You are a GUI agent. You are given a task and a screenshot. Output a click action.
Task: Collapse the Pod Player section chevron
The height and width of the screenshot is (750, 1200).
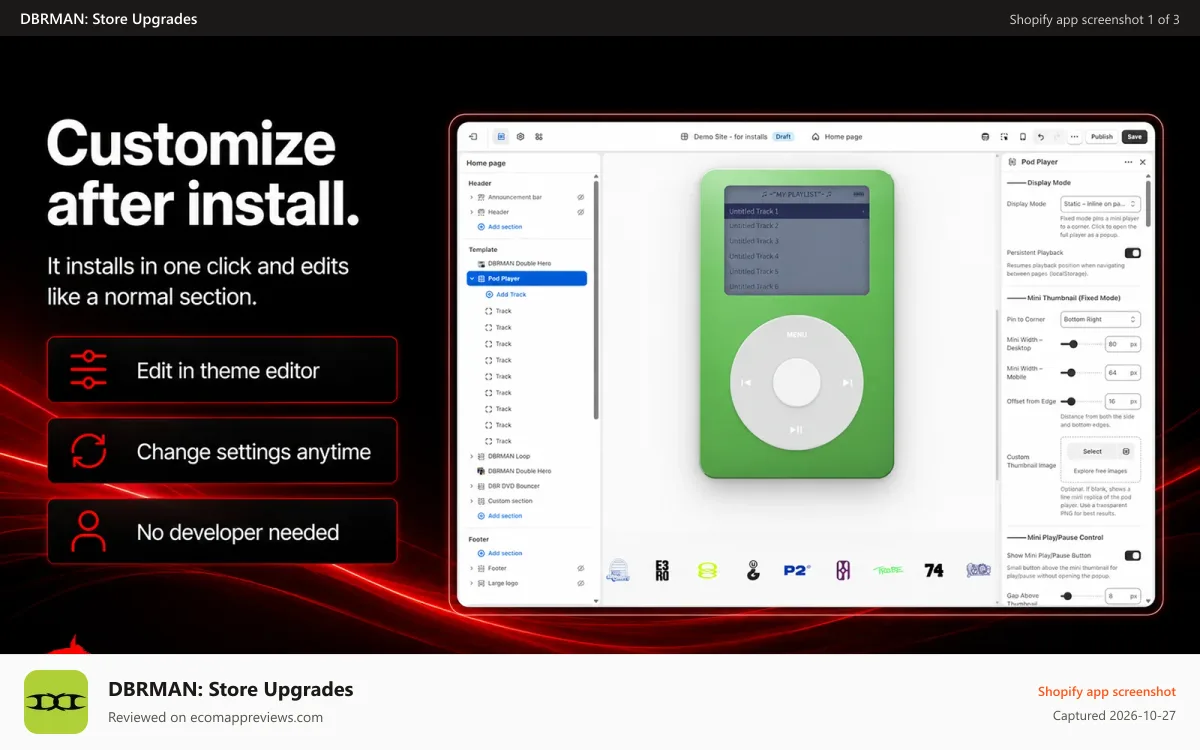471,279
